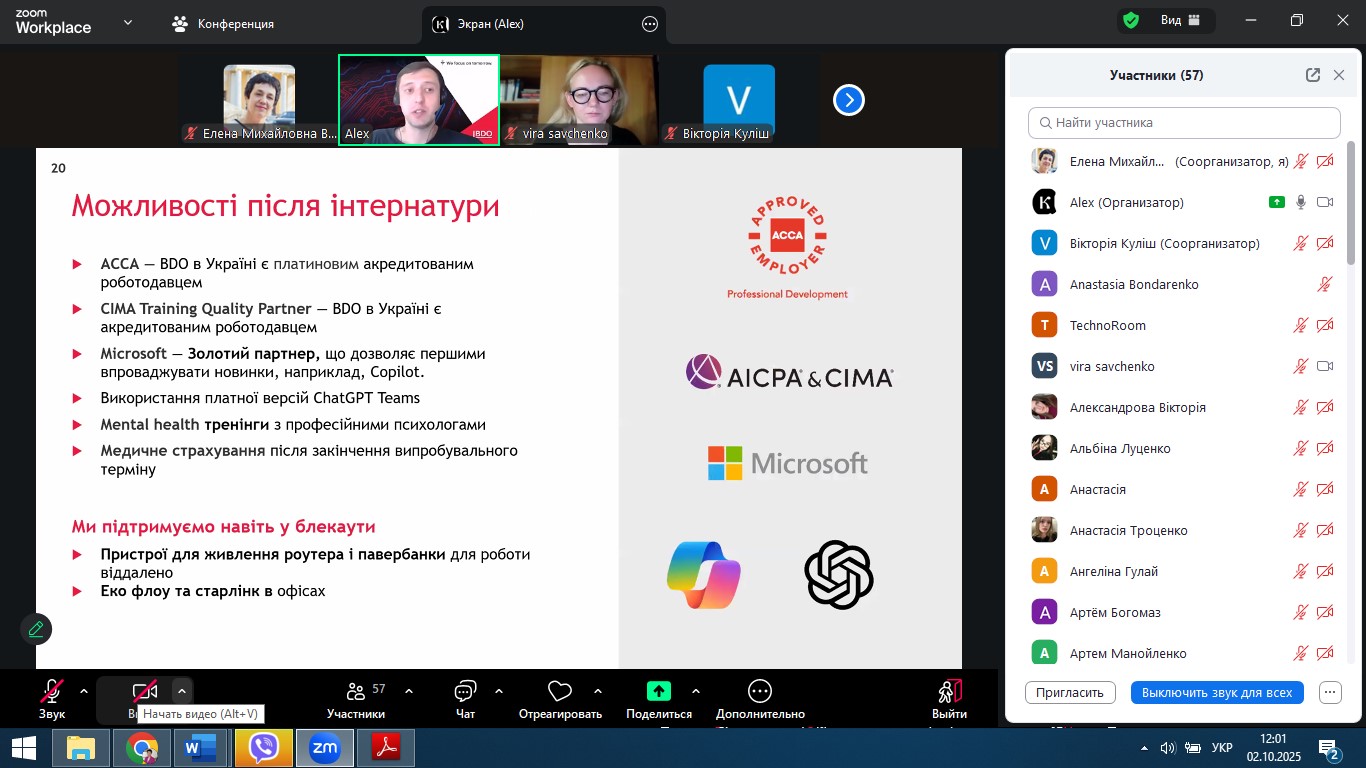The image size is (1366, 768).
Task: Click the Пригласить button
Action: (1069, 692)
